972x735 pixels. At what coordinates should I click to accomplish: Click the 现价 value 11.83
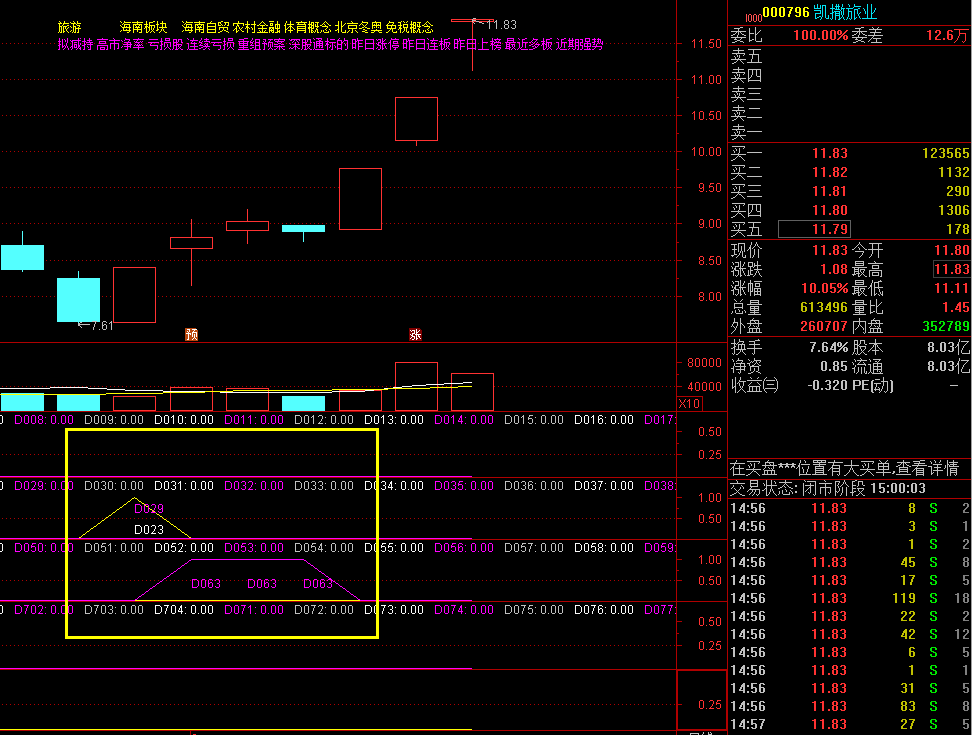pos(829,250)
